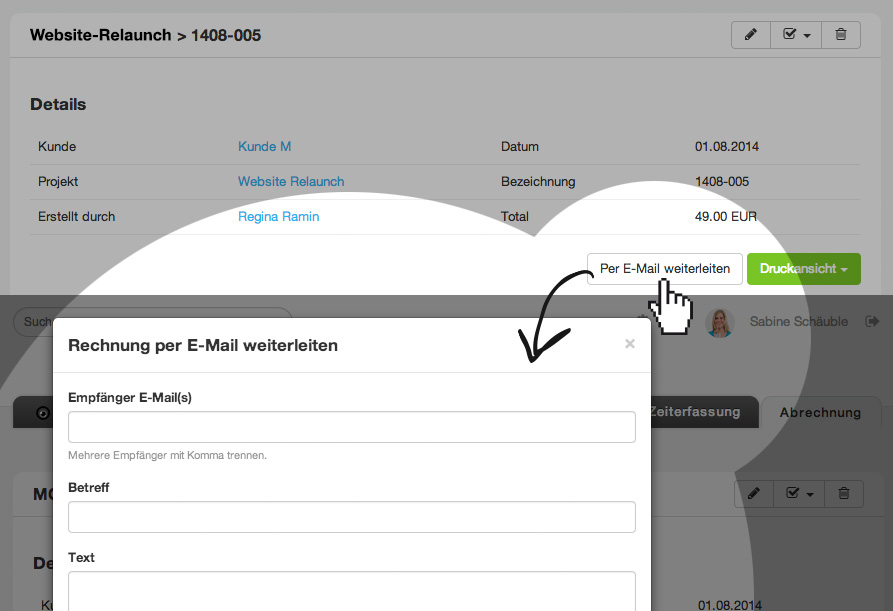Click the logout icon next to Sabine Schäuble

(872, 322)
